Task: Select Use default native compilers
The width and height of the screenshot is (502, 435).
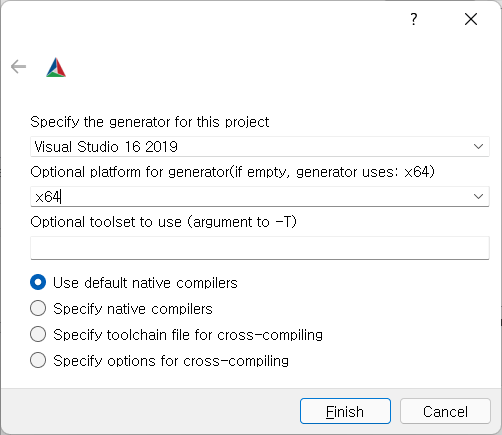Action: coord(38,282)
